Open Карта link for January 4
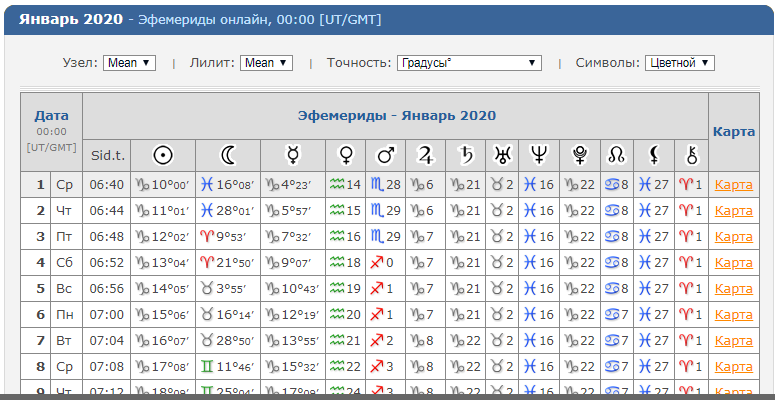Screen dimensions: 775x400 coord(733,262)
